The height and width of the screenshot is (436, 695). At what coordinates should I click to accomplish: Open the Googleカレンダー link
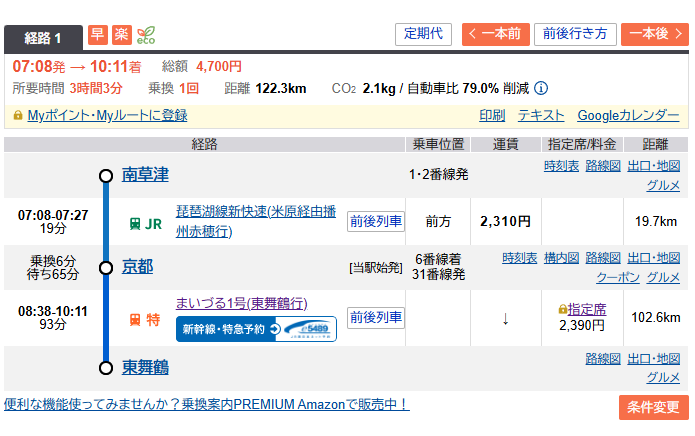pyautogui.click(x=628, y=116)
